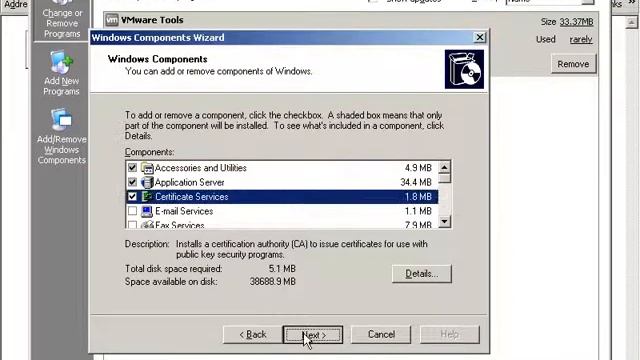Open Add/Remove Windows Components icon in sidebar

(x=61, y=120)
